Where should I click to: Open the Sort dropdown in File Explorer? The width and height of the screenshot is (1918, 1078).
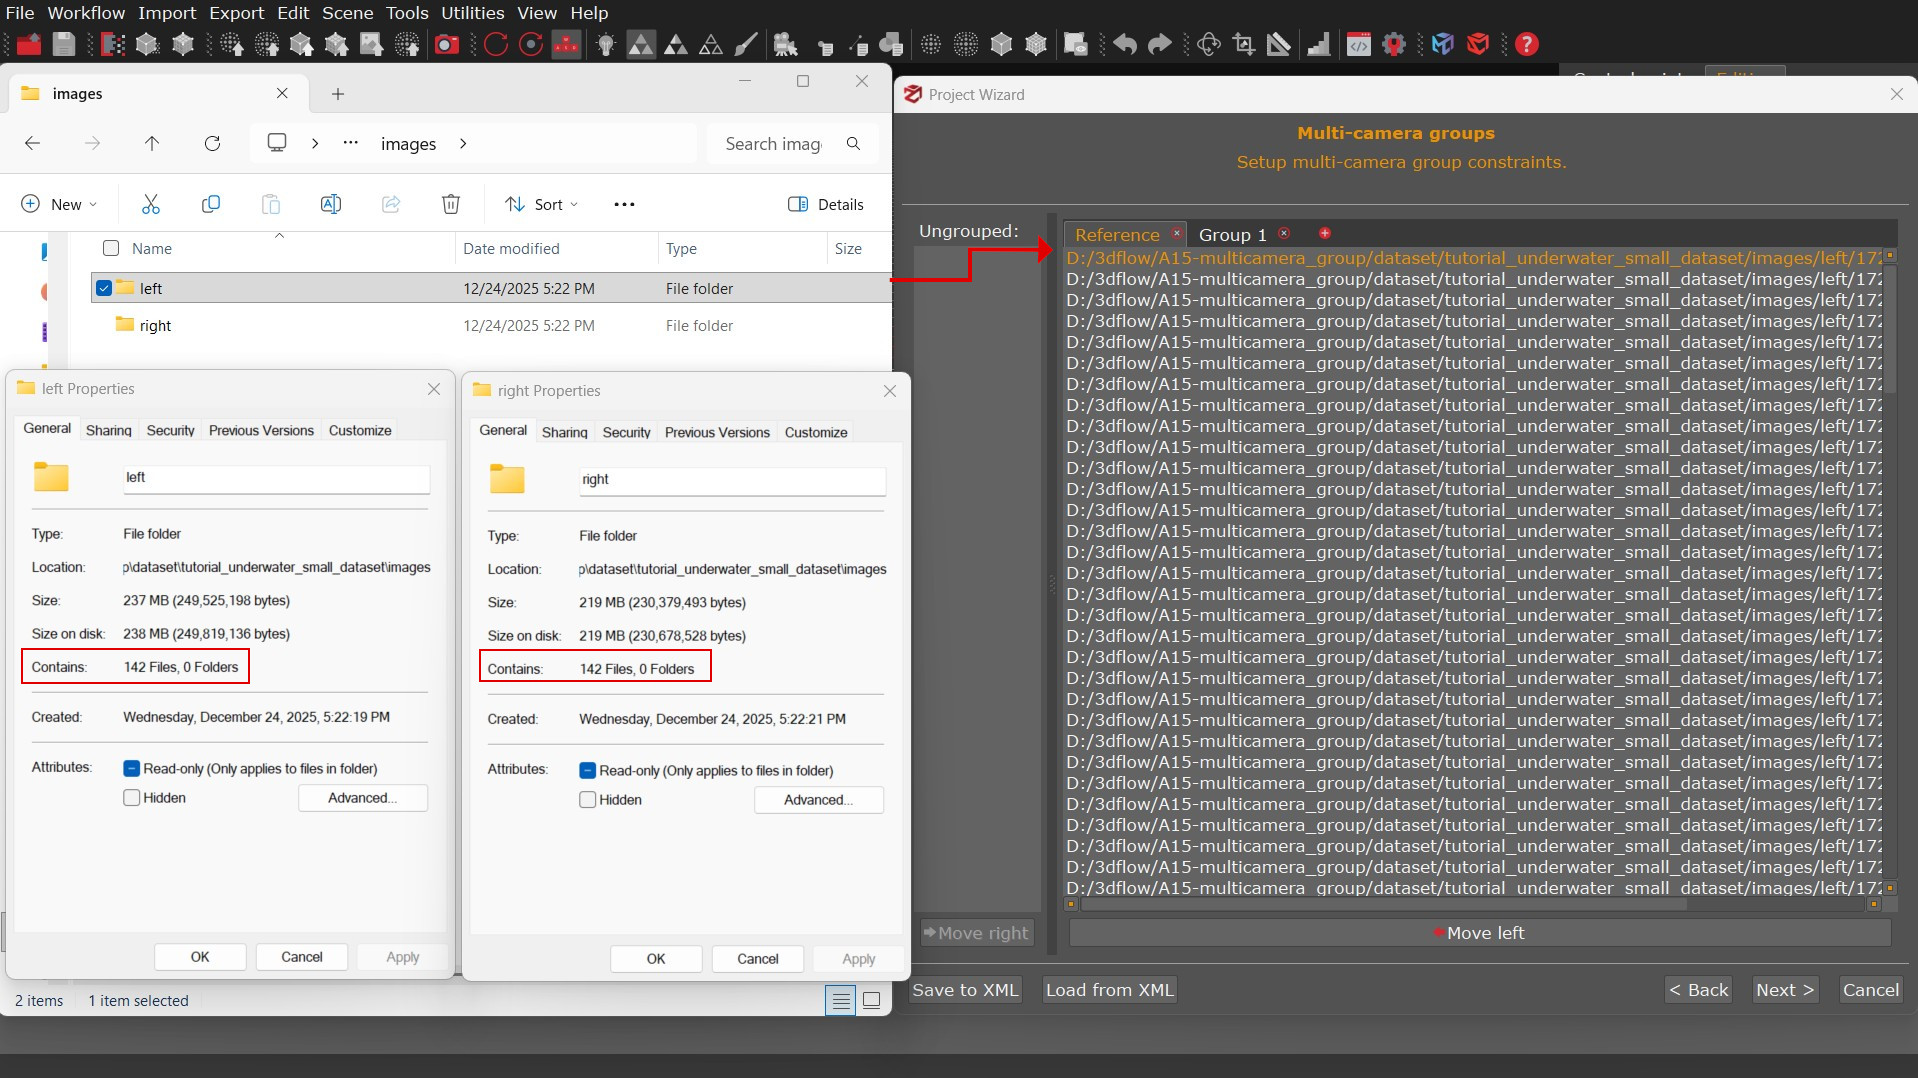542,204
